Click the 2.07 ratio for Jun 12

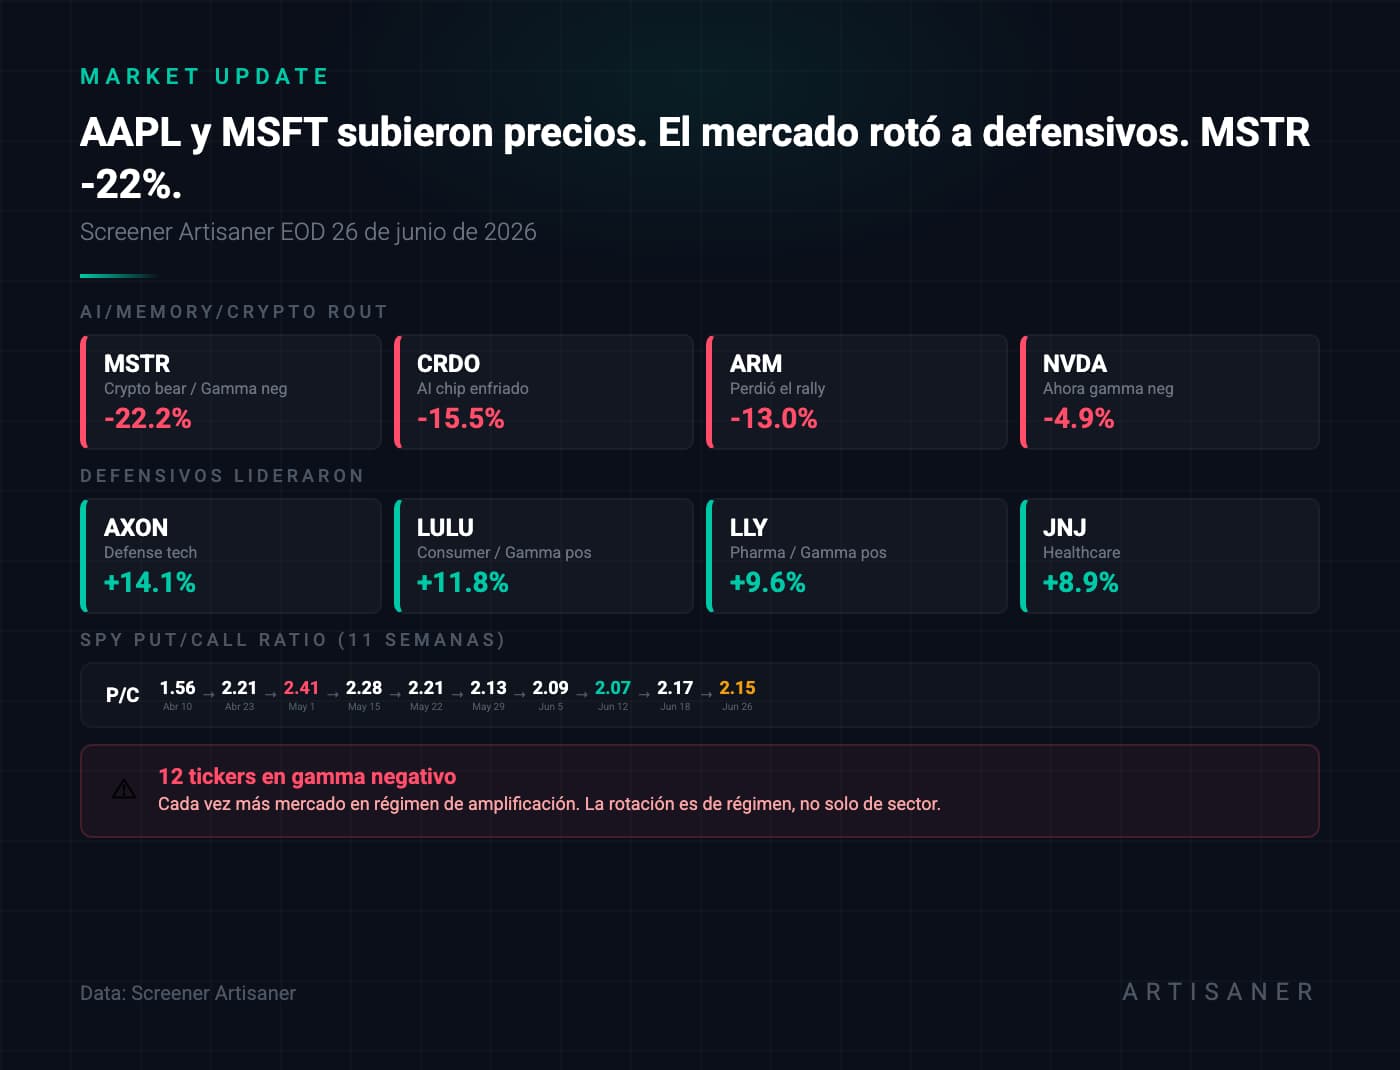(613, 688)
